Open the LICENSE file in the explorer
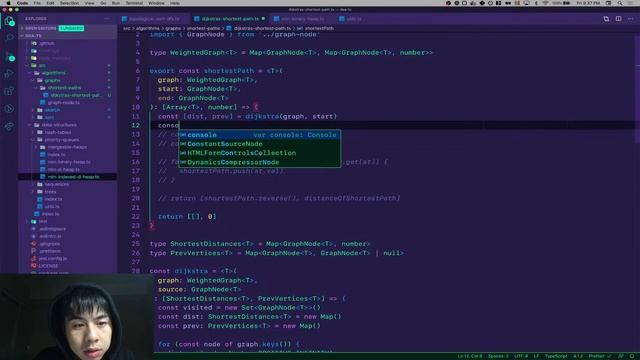The width and height of the screenshot is (640, 360). click(x=67, y=266)
